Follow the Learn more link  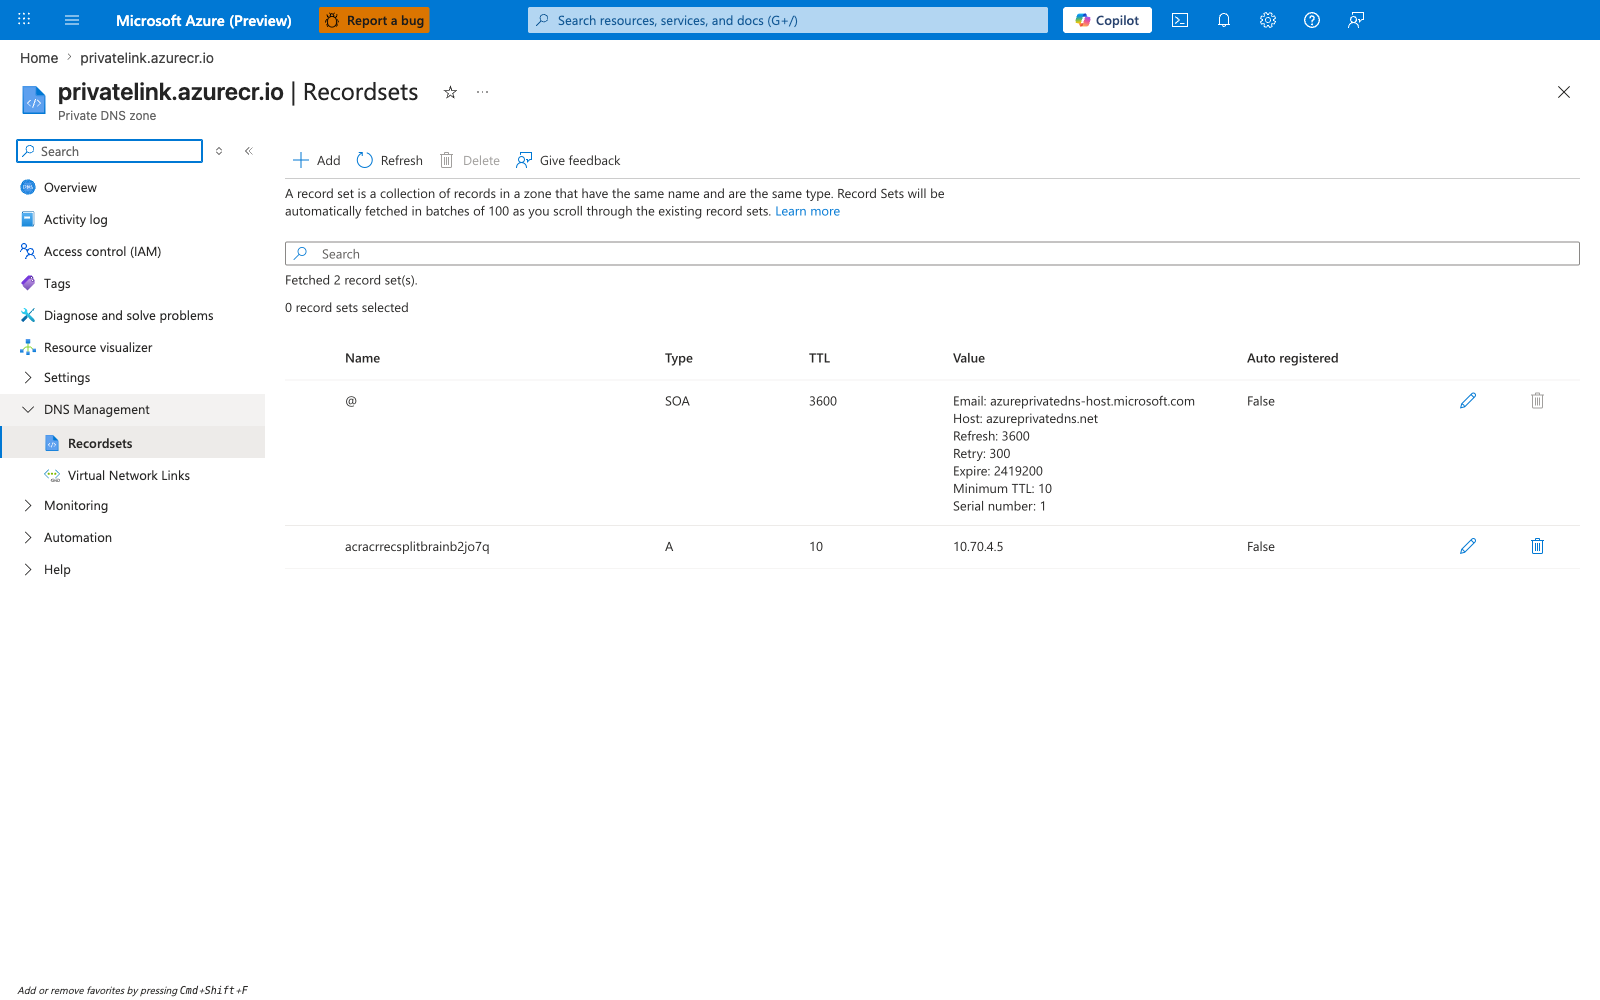(807, 212)
